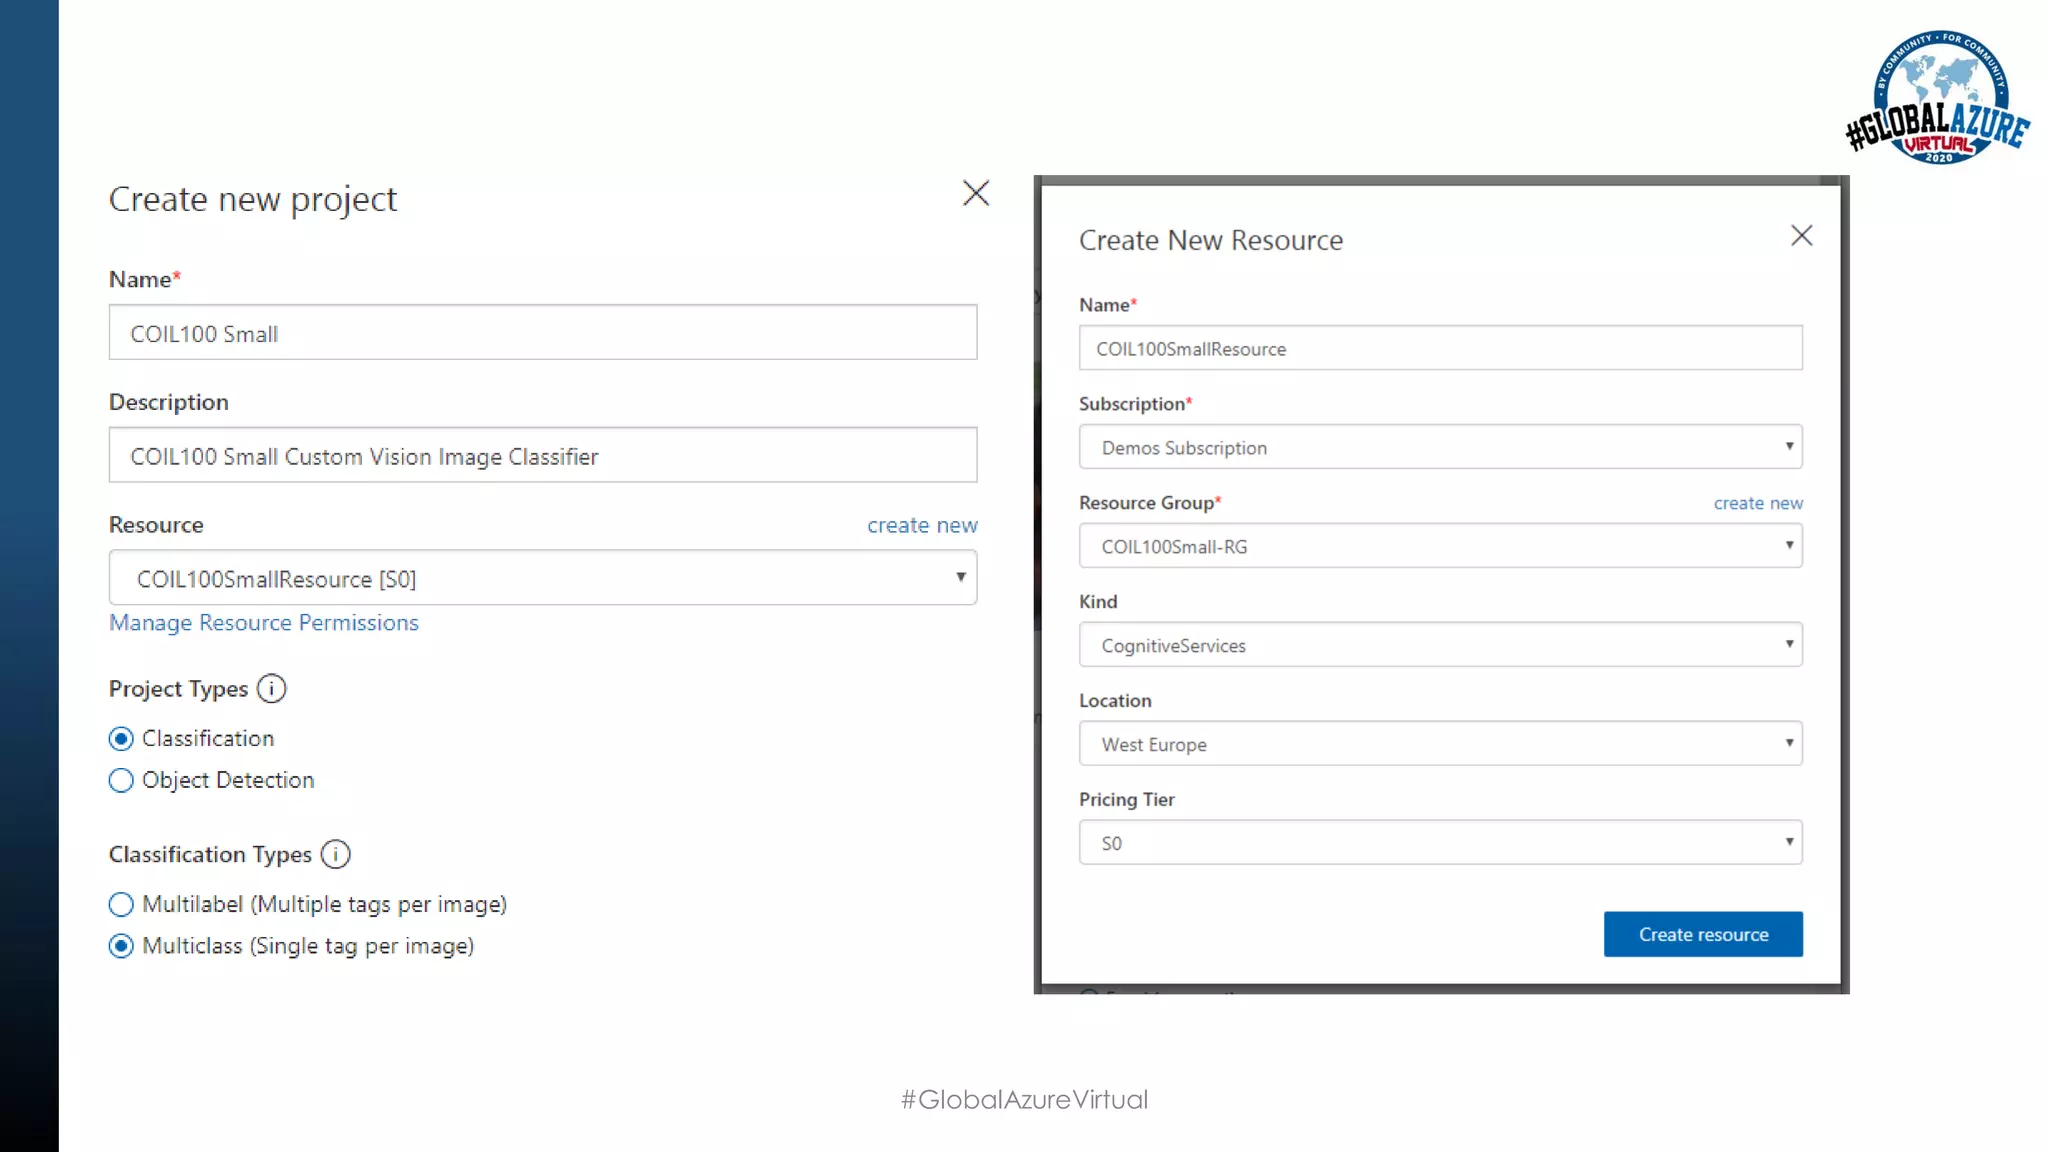Focus the project Name field COIL100 Small
2048x1152 pixels.
[543, 333]
